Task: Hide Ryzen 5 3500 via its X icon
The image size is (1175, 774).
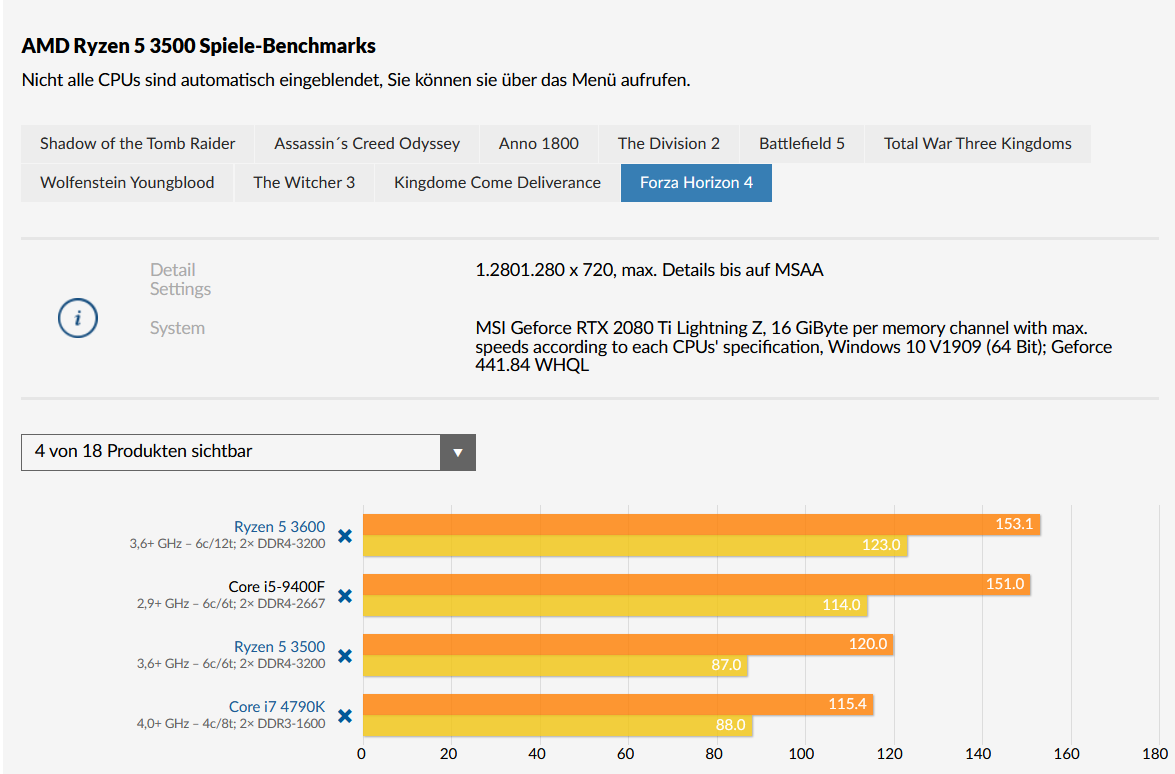Action: (345, 656)
